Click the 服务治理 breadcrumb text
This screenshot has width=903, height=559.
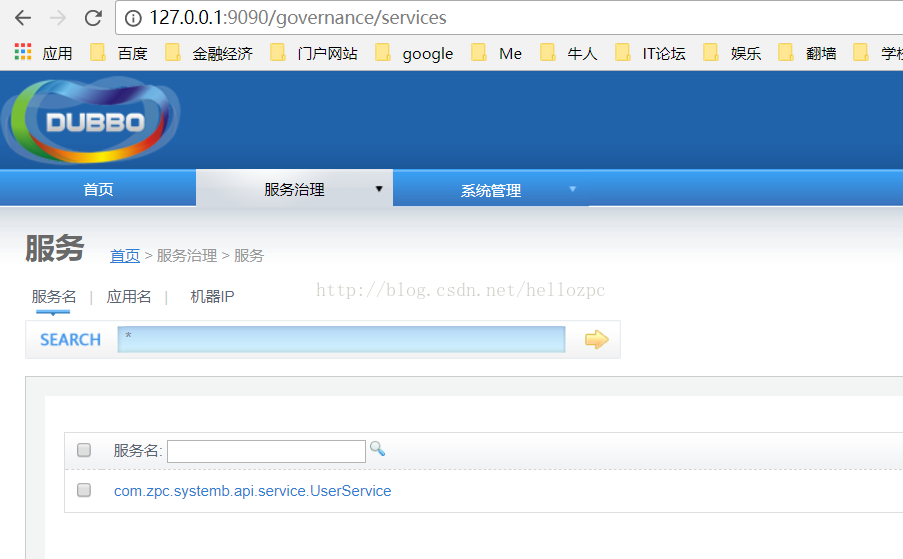click(187, 256)
